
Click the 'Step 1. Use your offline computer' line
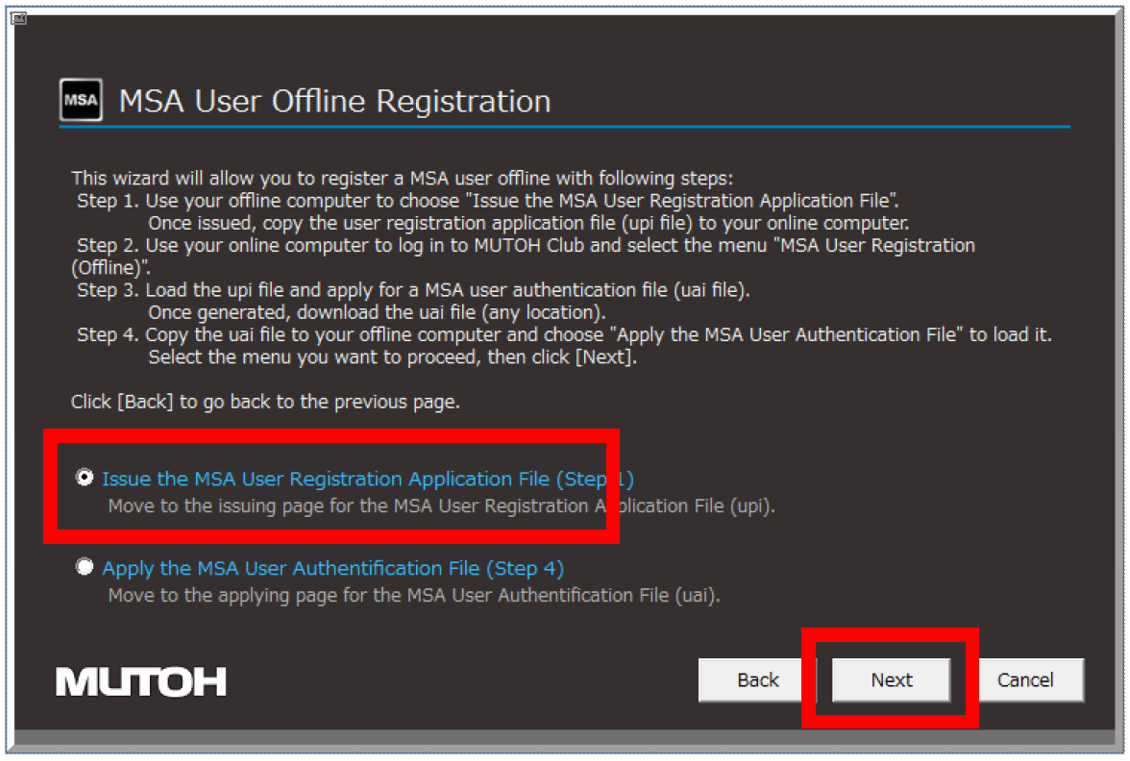tap(488, 200)
